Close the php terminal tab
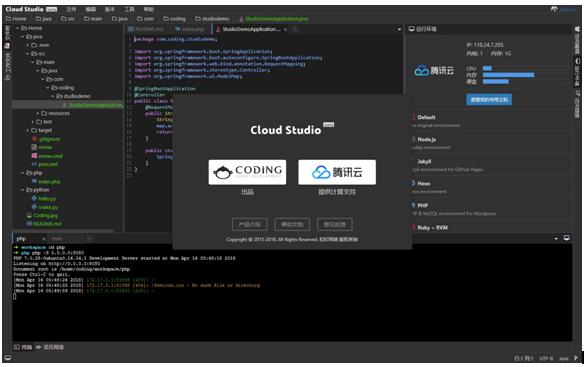The image size is (588, 367). coord(43,239)
